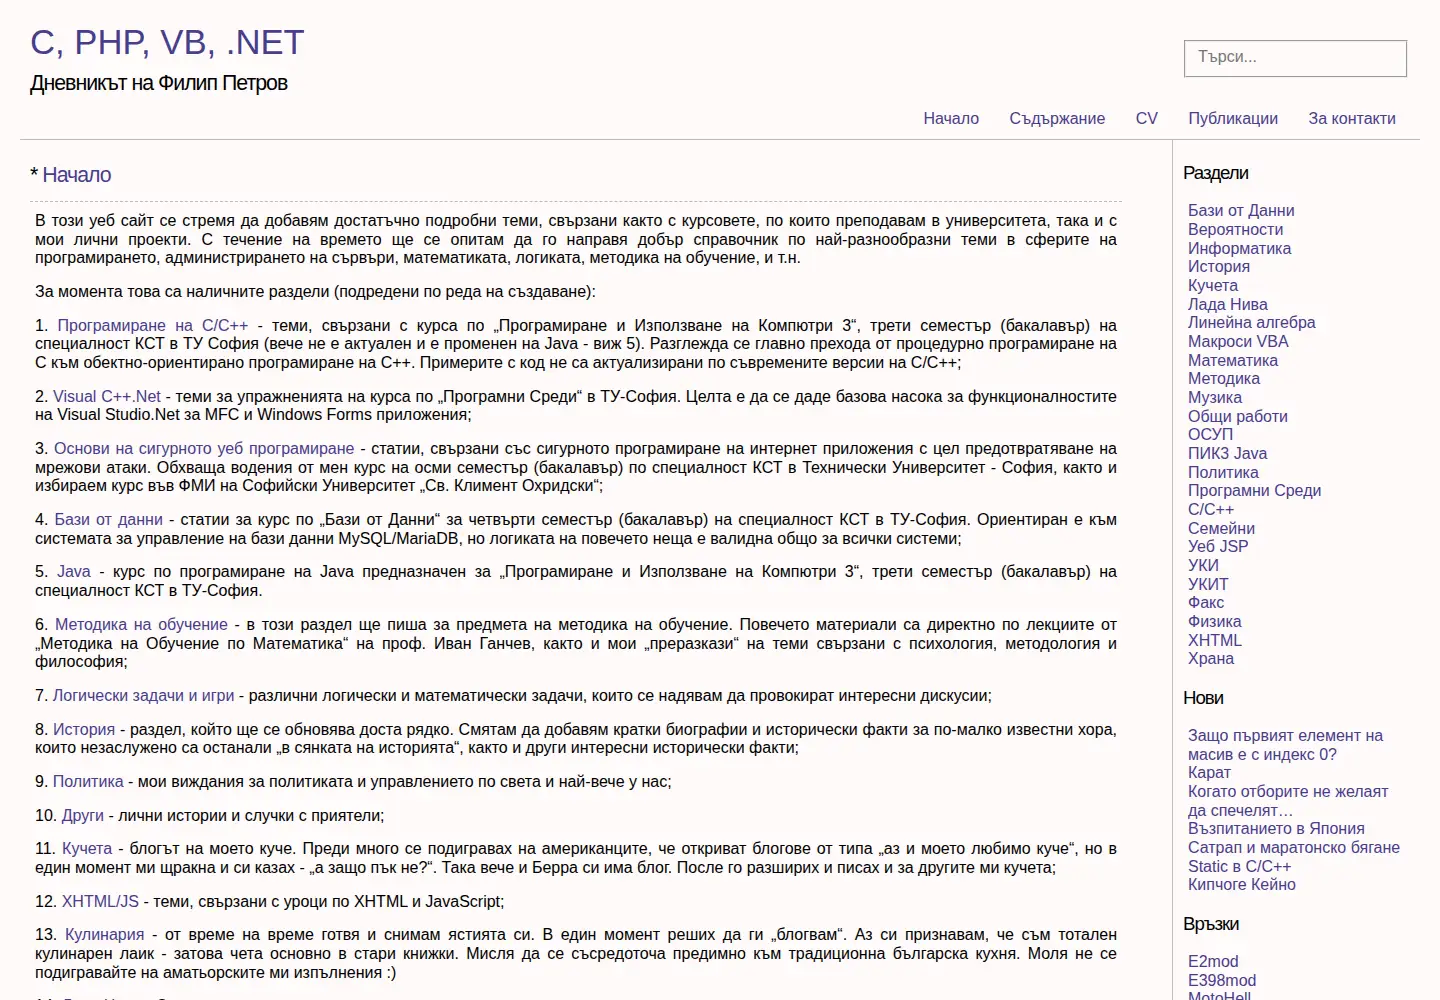Open the 'Съдържание' navigation menu item
Viewport: 1440px width, 1000px height.
pos(1057,118)
